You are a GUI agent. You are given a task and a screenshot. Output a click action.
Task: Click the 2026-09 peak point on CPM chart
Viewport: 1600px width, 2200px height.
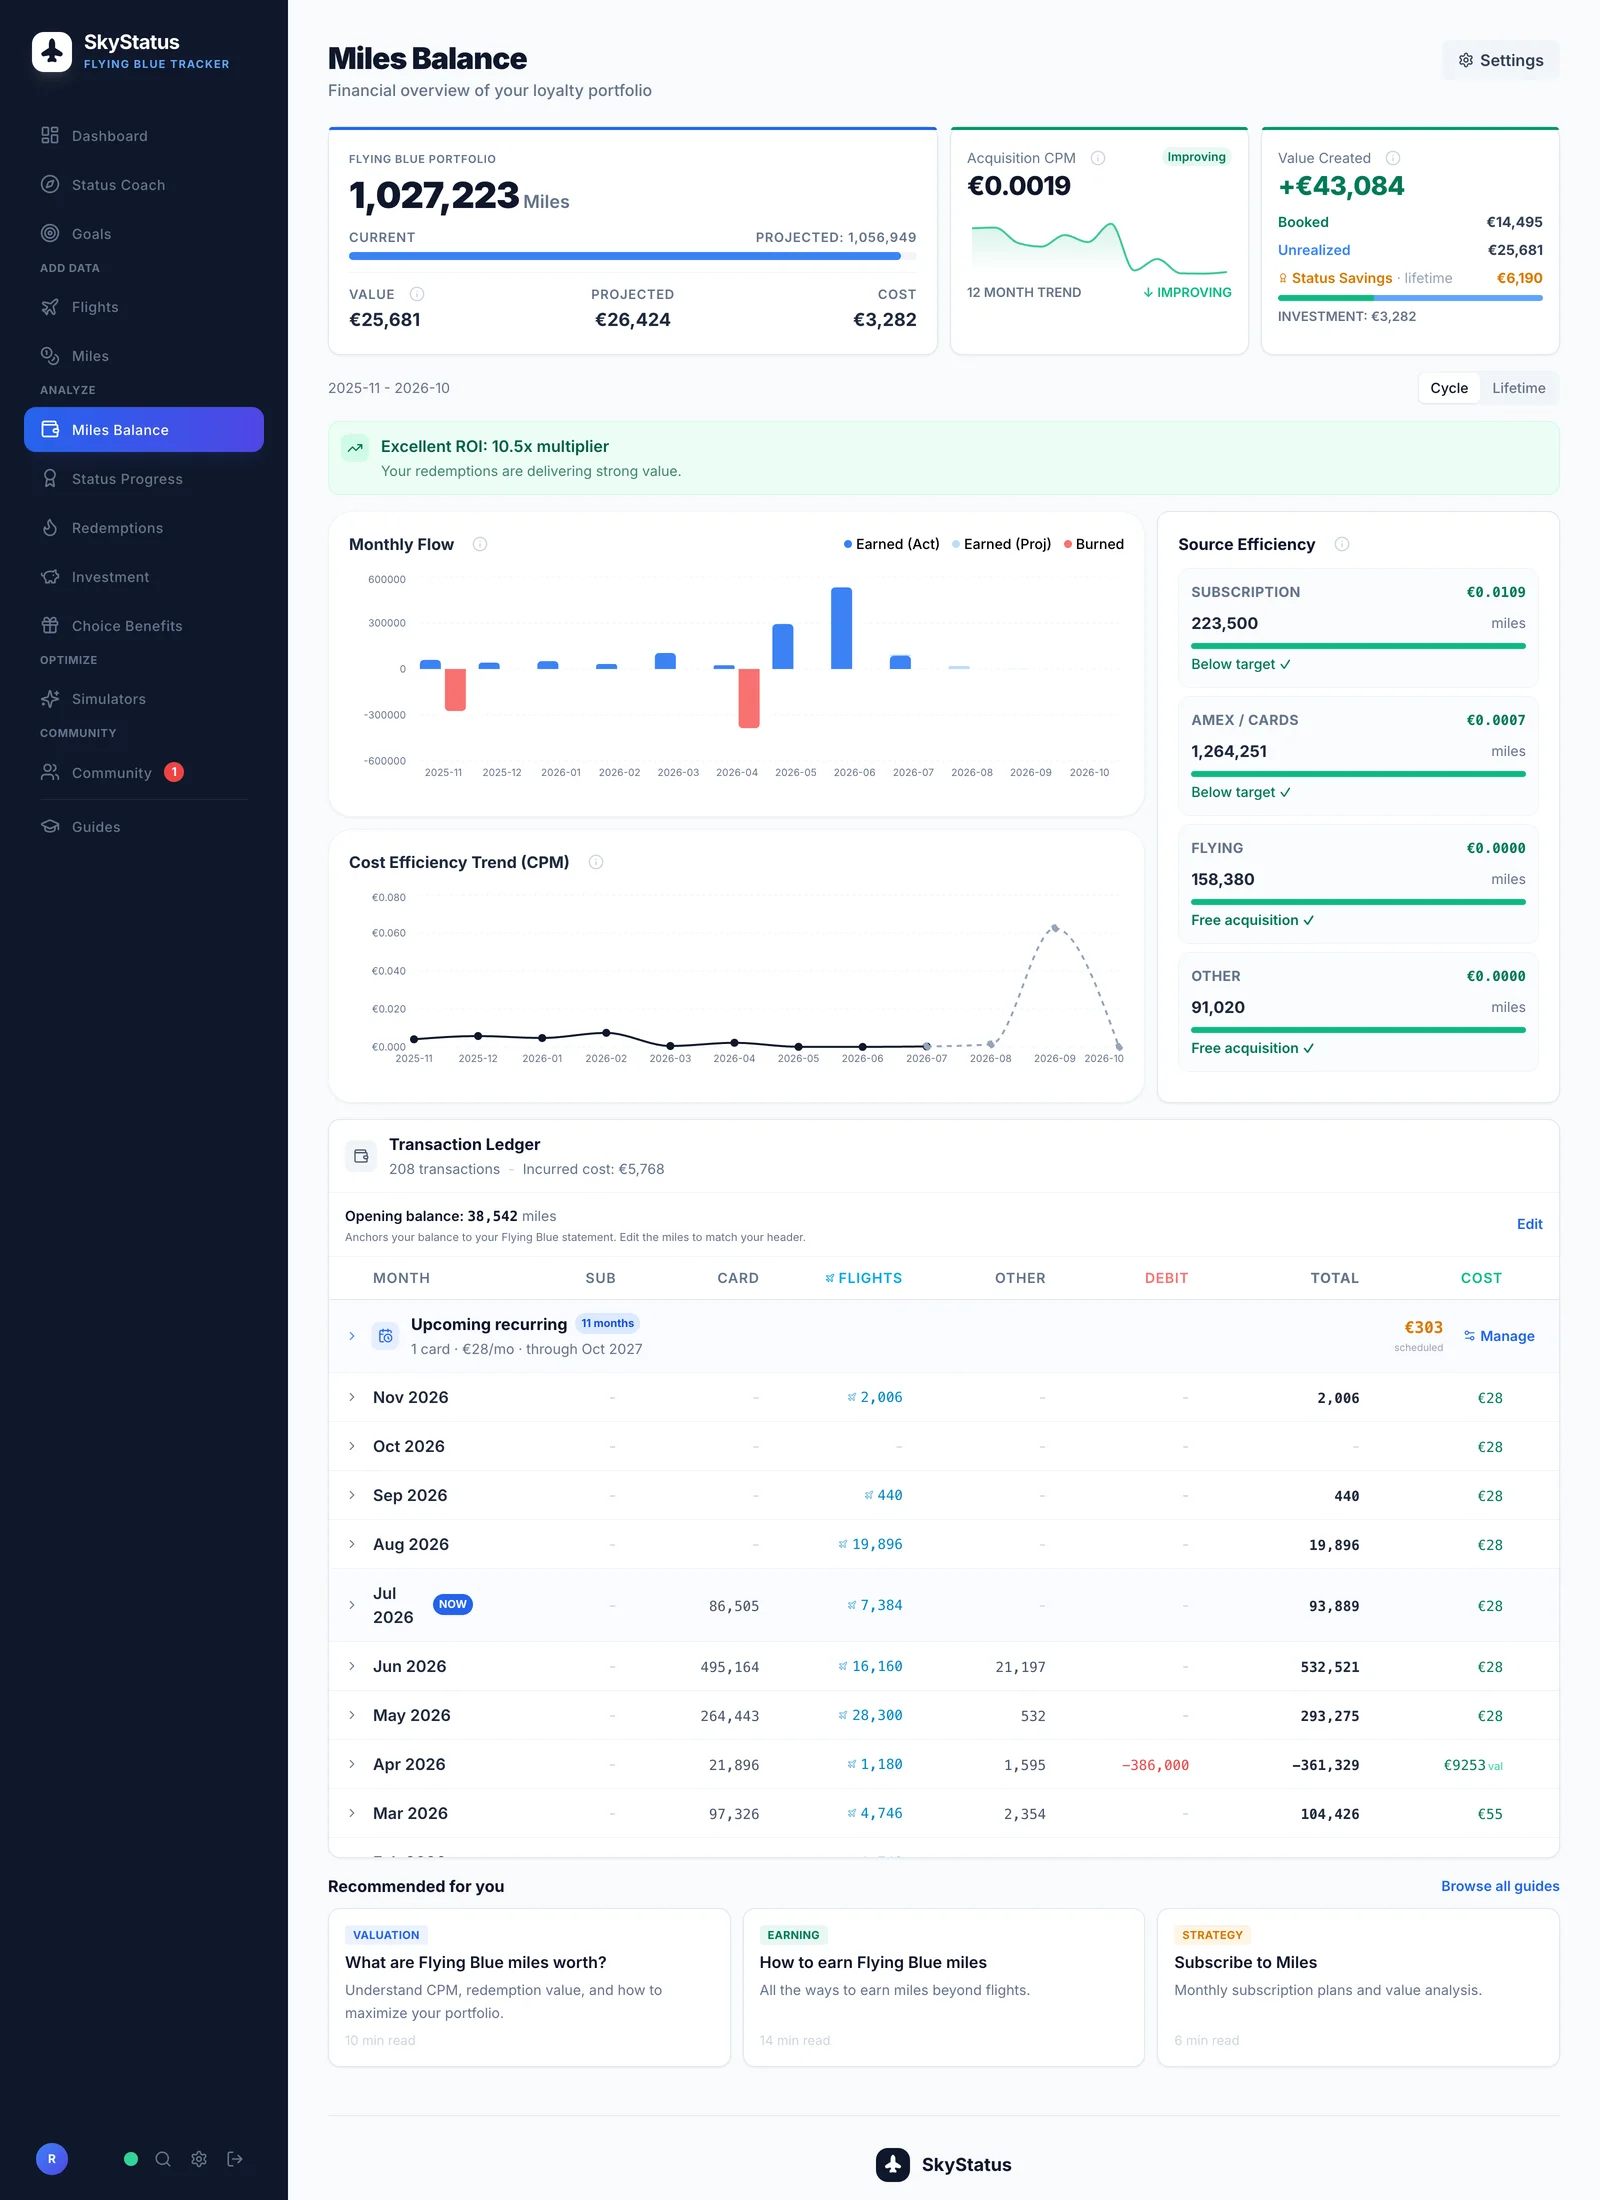(x=1055, y=928)
